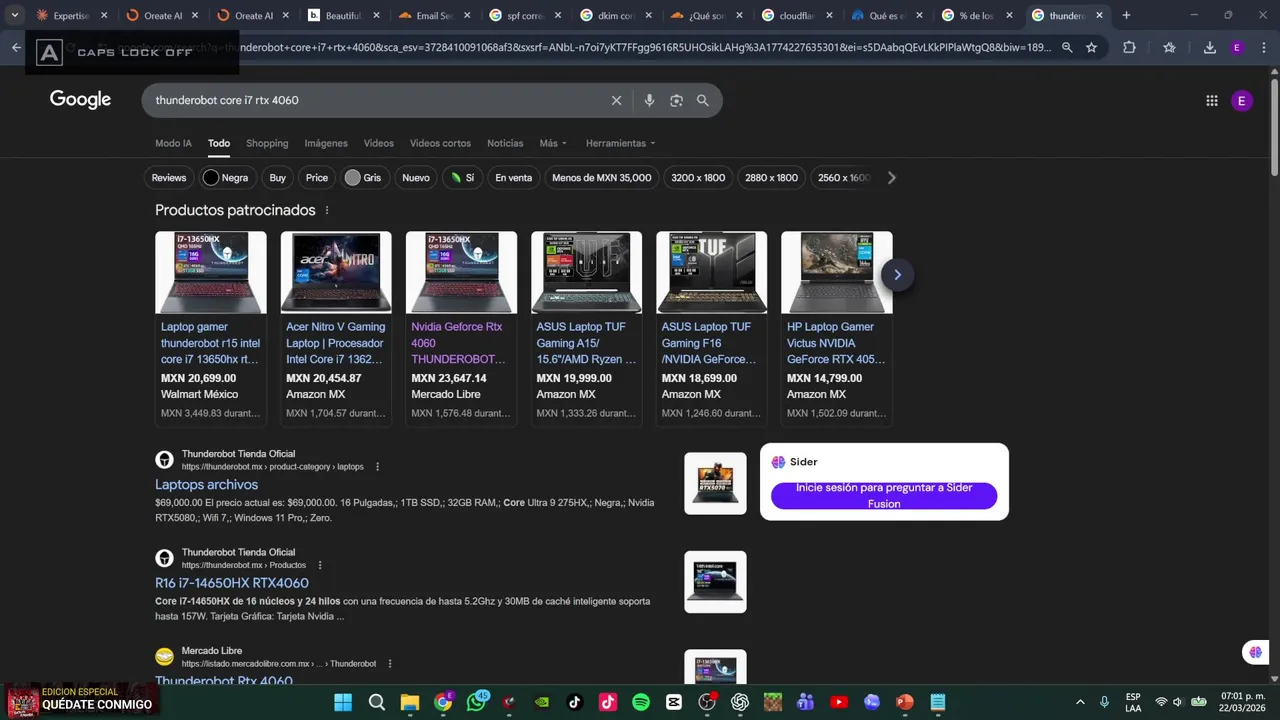Click the Google logo
Viewport: 1280px width, 720px height.
(81, 99)
